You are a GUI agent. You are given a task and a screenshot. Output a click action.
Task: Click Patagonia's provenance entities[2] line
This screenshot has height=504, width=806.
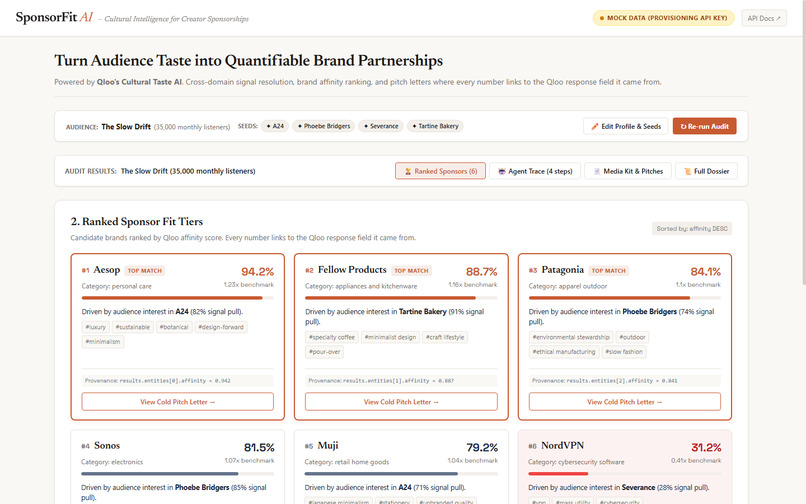625,381
